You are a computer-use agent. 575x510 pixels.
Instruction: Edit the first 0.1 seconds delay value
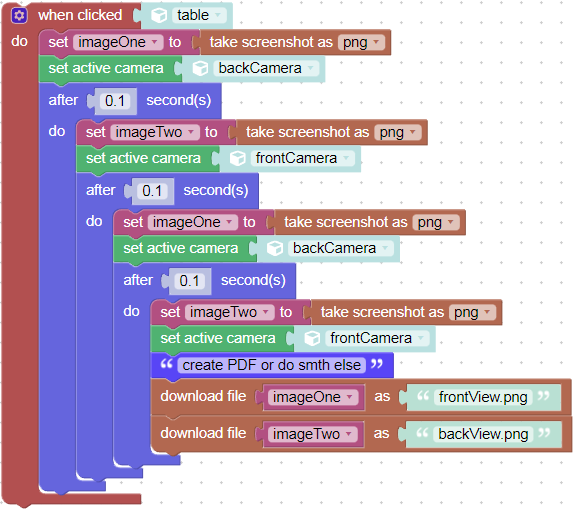pyautogui.click(x=115, y=101)
